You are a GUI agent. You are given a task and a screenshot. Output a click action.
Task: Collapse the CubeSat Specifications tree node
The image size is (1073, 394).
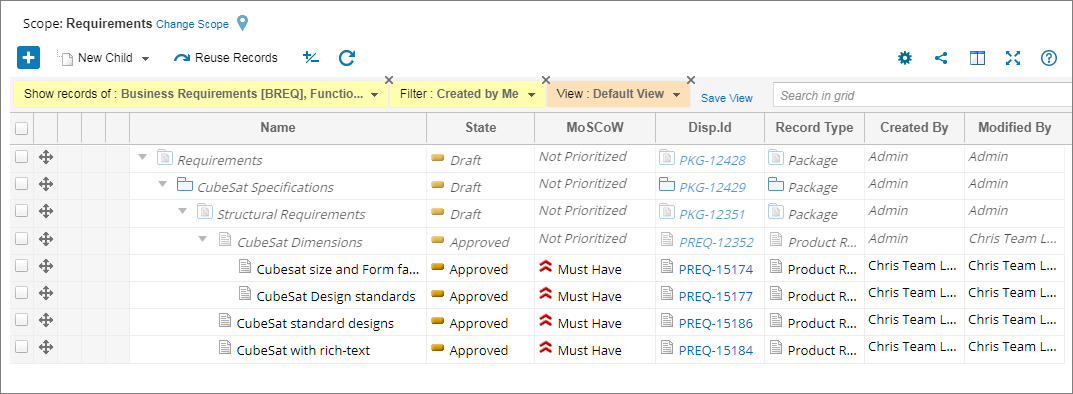[x=163, y=184]
